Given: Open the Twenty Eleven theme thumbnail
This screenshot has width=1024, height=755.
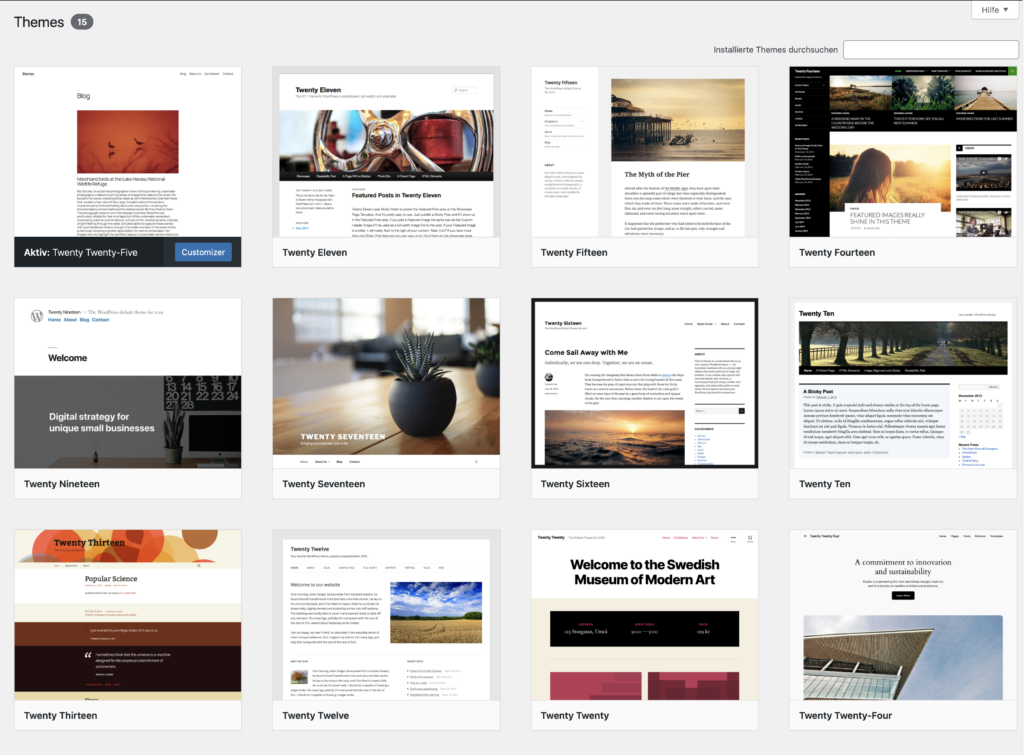Looking at the screenshot, I should tap(386, 152).
